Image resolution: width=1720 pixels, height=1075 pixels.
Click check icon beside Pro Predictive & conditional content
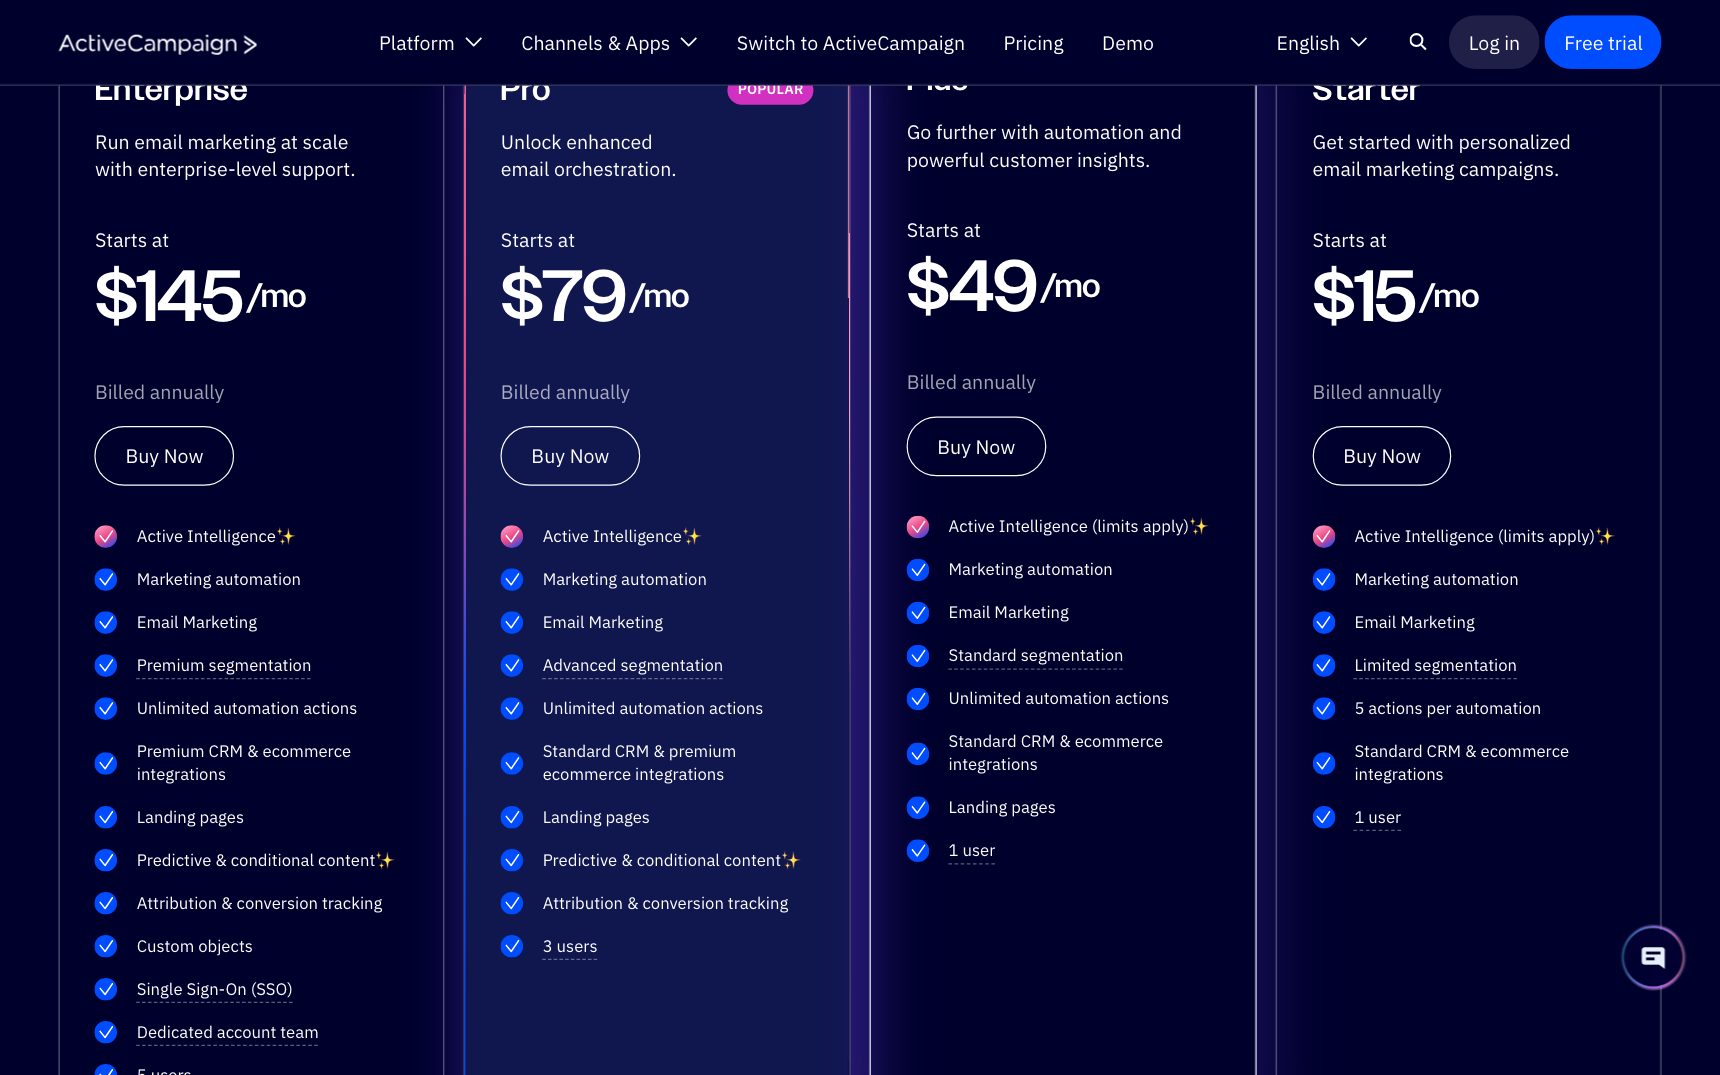(512, 860)
